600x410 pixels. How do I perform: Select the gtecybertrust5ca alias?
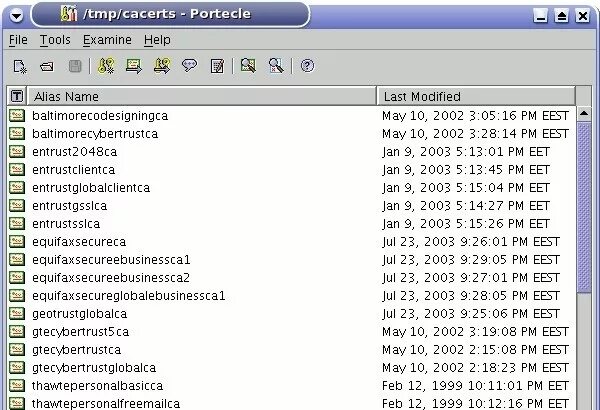[x=80, y=332]
